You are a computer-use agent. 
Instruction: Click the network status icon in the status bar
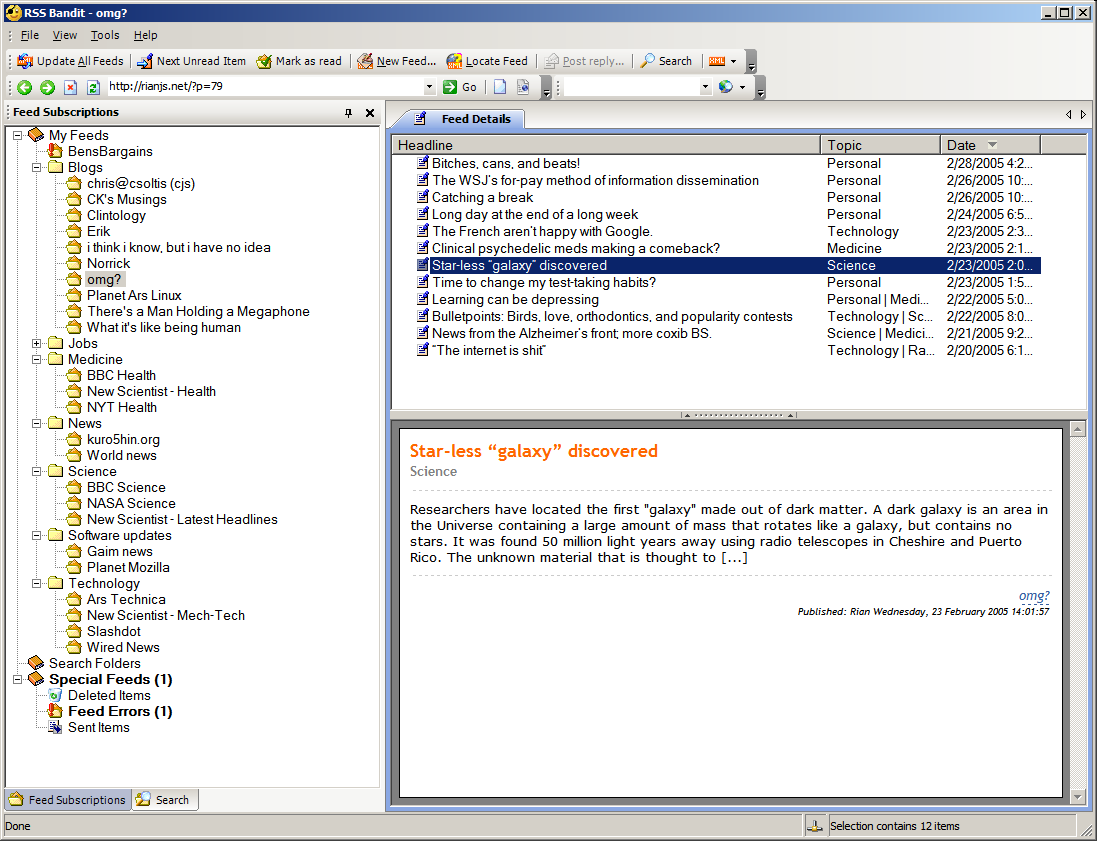[814, 826]
